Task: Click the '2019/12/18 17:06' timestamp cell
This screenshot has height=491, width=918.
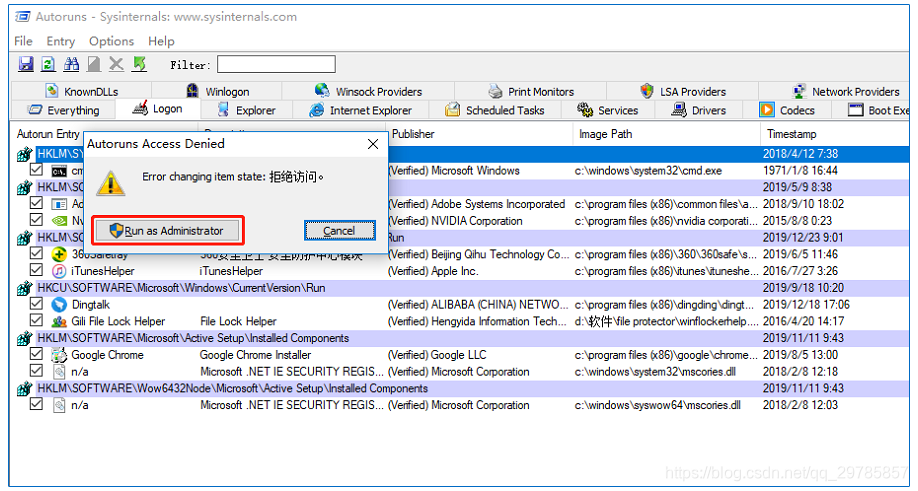Action: coord(806,304)
